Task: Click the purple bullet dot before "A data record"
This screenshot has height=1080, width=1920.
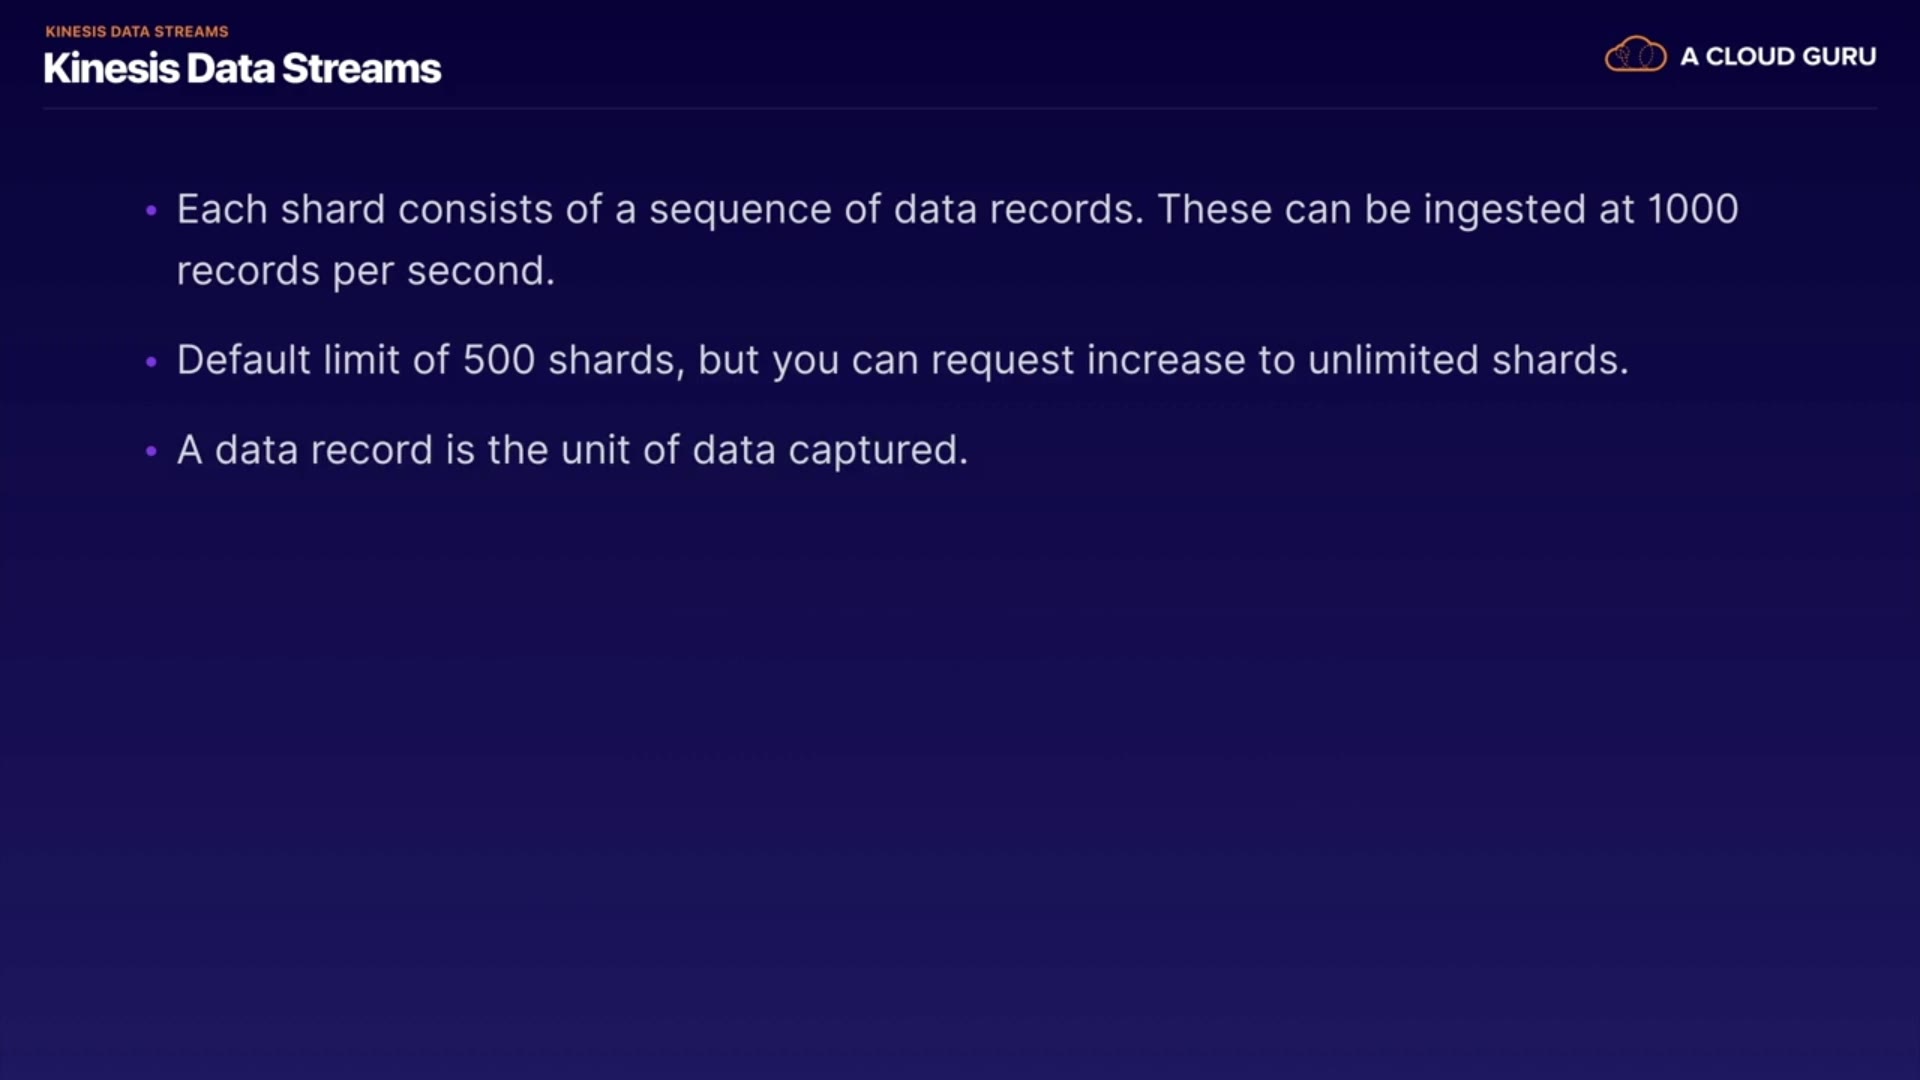Action: pyautogui.click(x=151, y=451)
